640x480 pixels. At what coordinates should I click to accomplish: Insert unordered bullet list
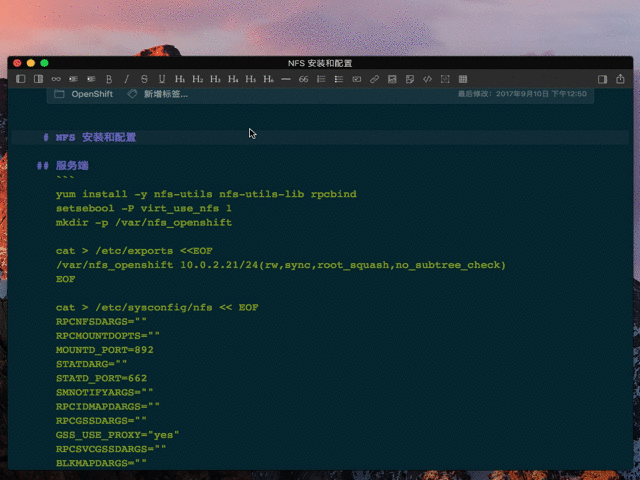(x=339, y=79)
